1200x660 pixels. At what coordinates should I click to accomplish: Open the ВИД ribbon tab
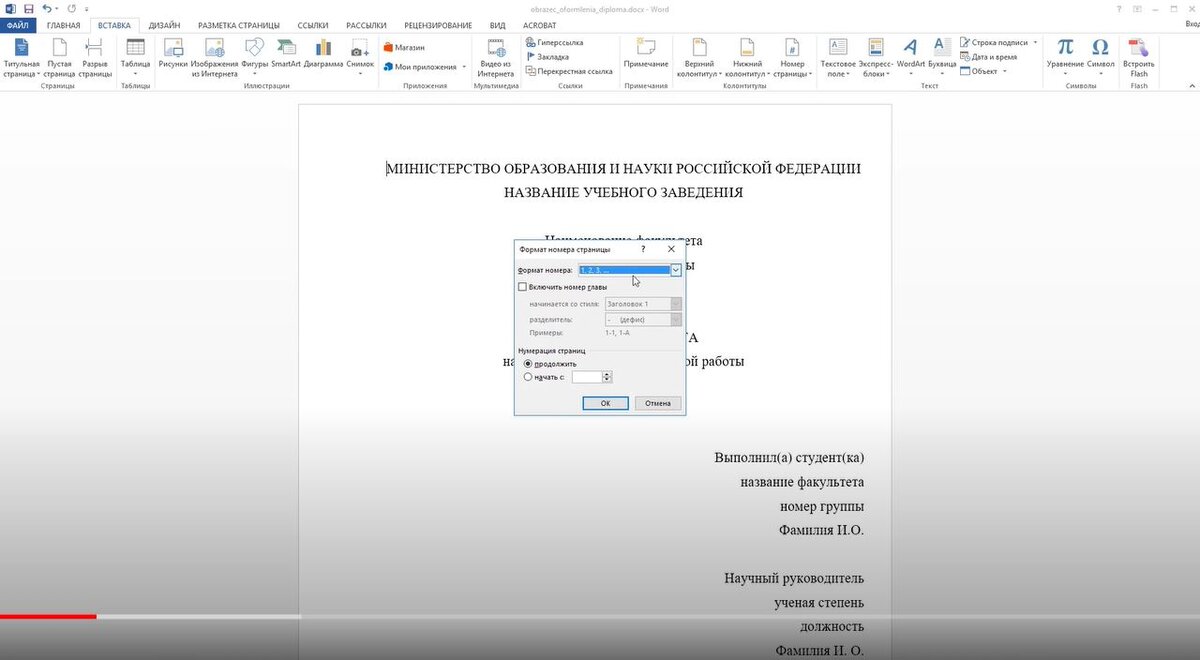pos(497,24)
